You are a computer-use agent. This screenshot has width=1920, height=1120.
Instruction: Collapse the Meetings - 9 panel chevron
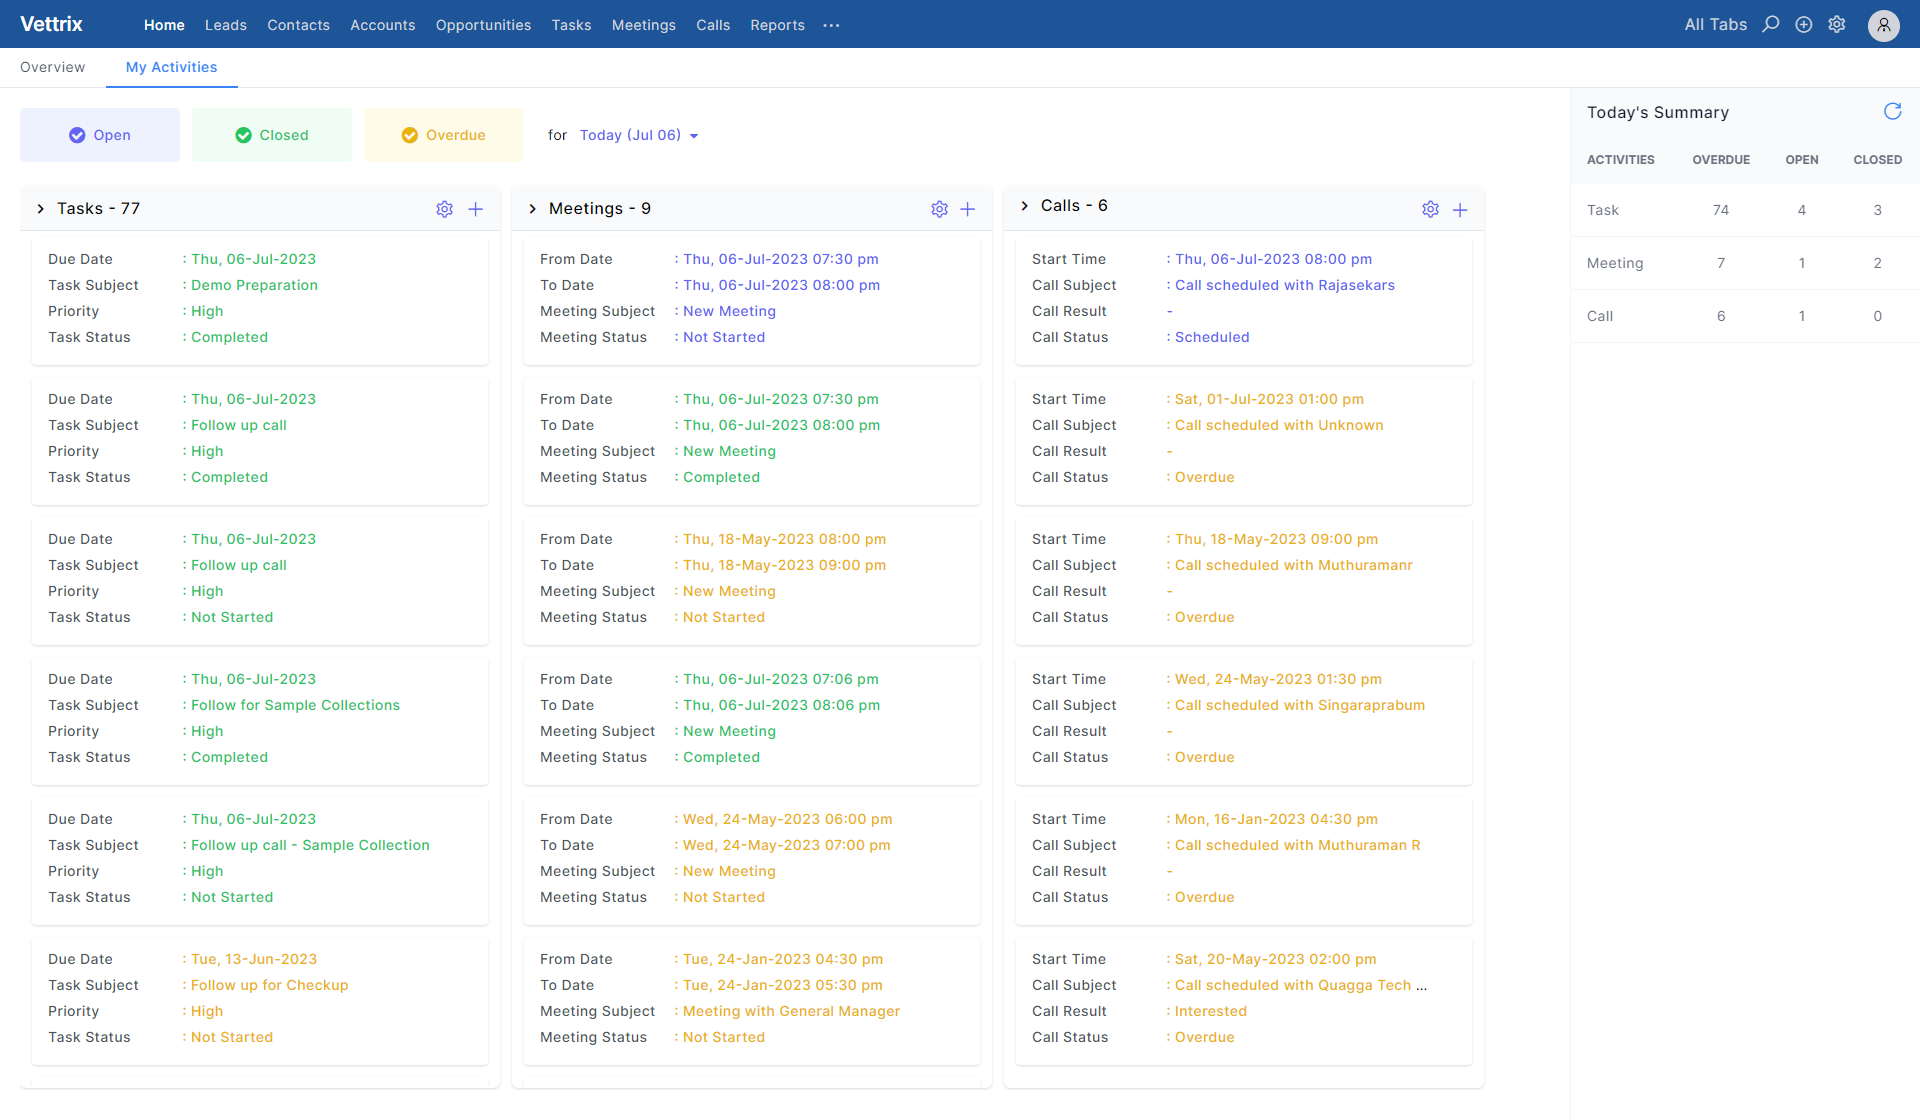(x=532, y=209)
